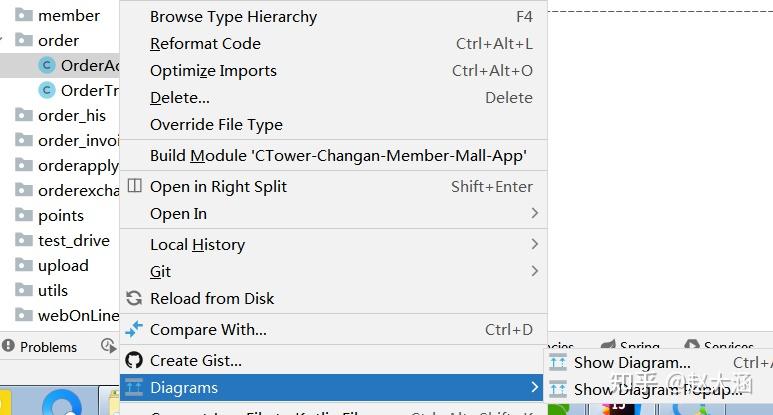Select the test_drive folder
The image size is (773, 415).
click(x=75, y=240)
